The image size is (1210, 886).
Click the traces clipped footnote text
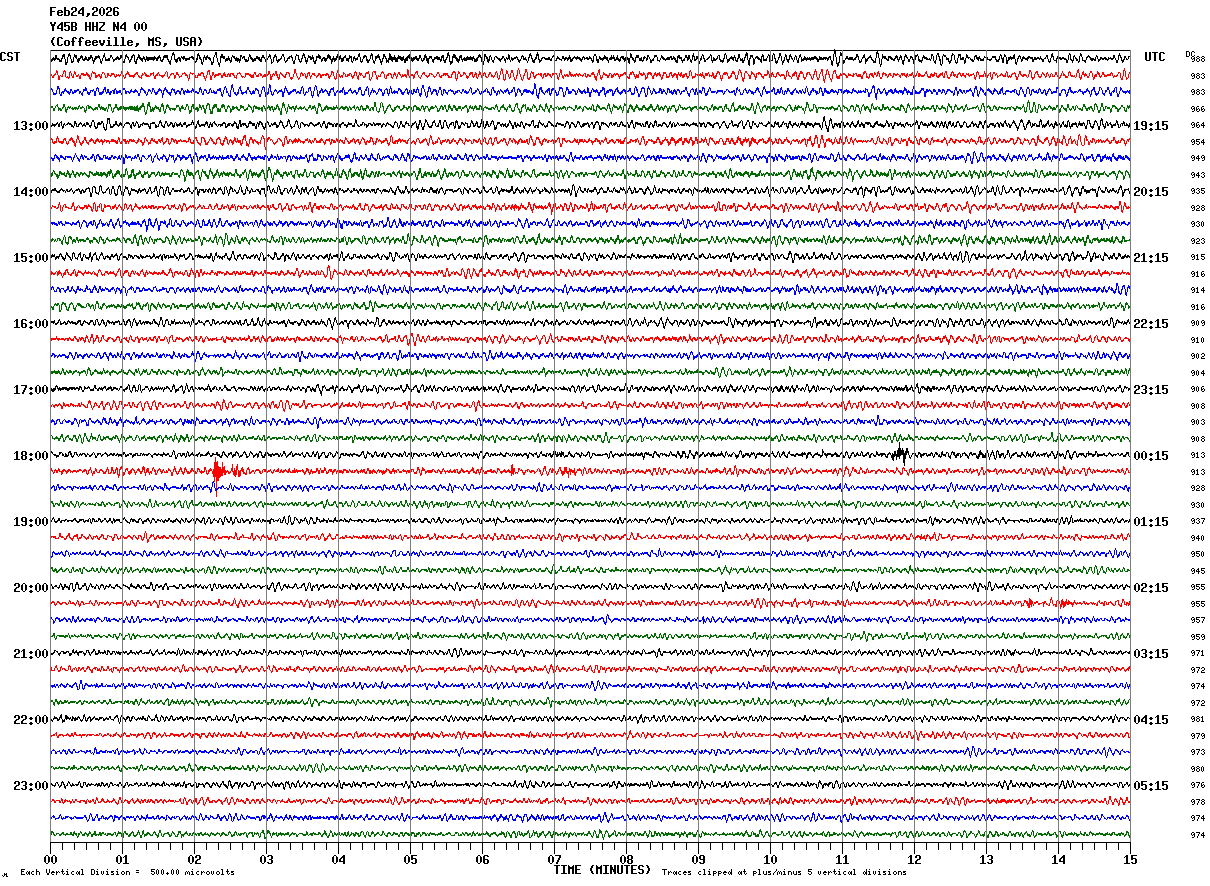click(784, 872)
